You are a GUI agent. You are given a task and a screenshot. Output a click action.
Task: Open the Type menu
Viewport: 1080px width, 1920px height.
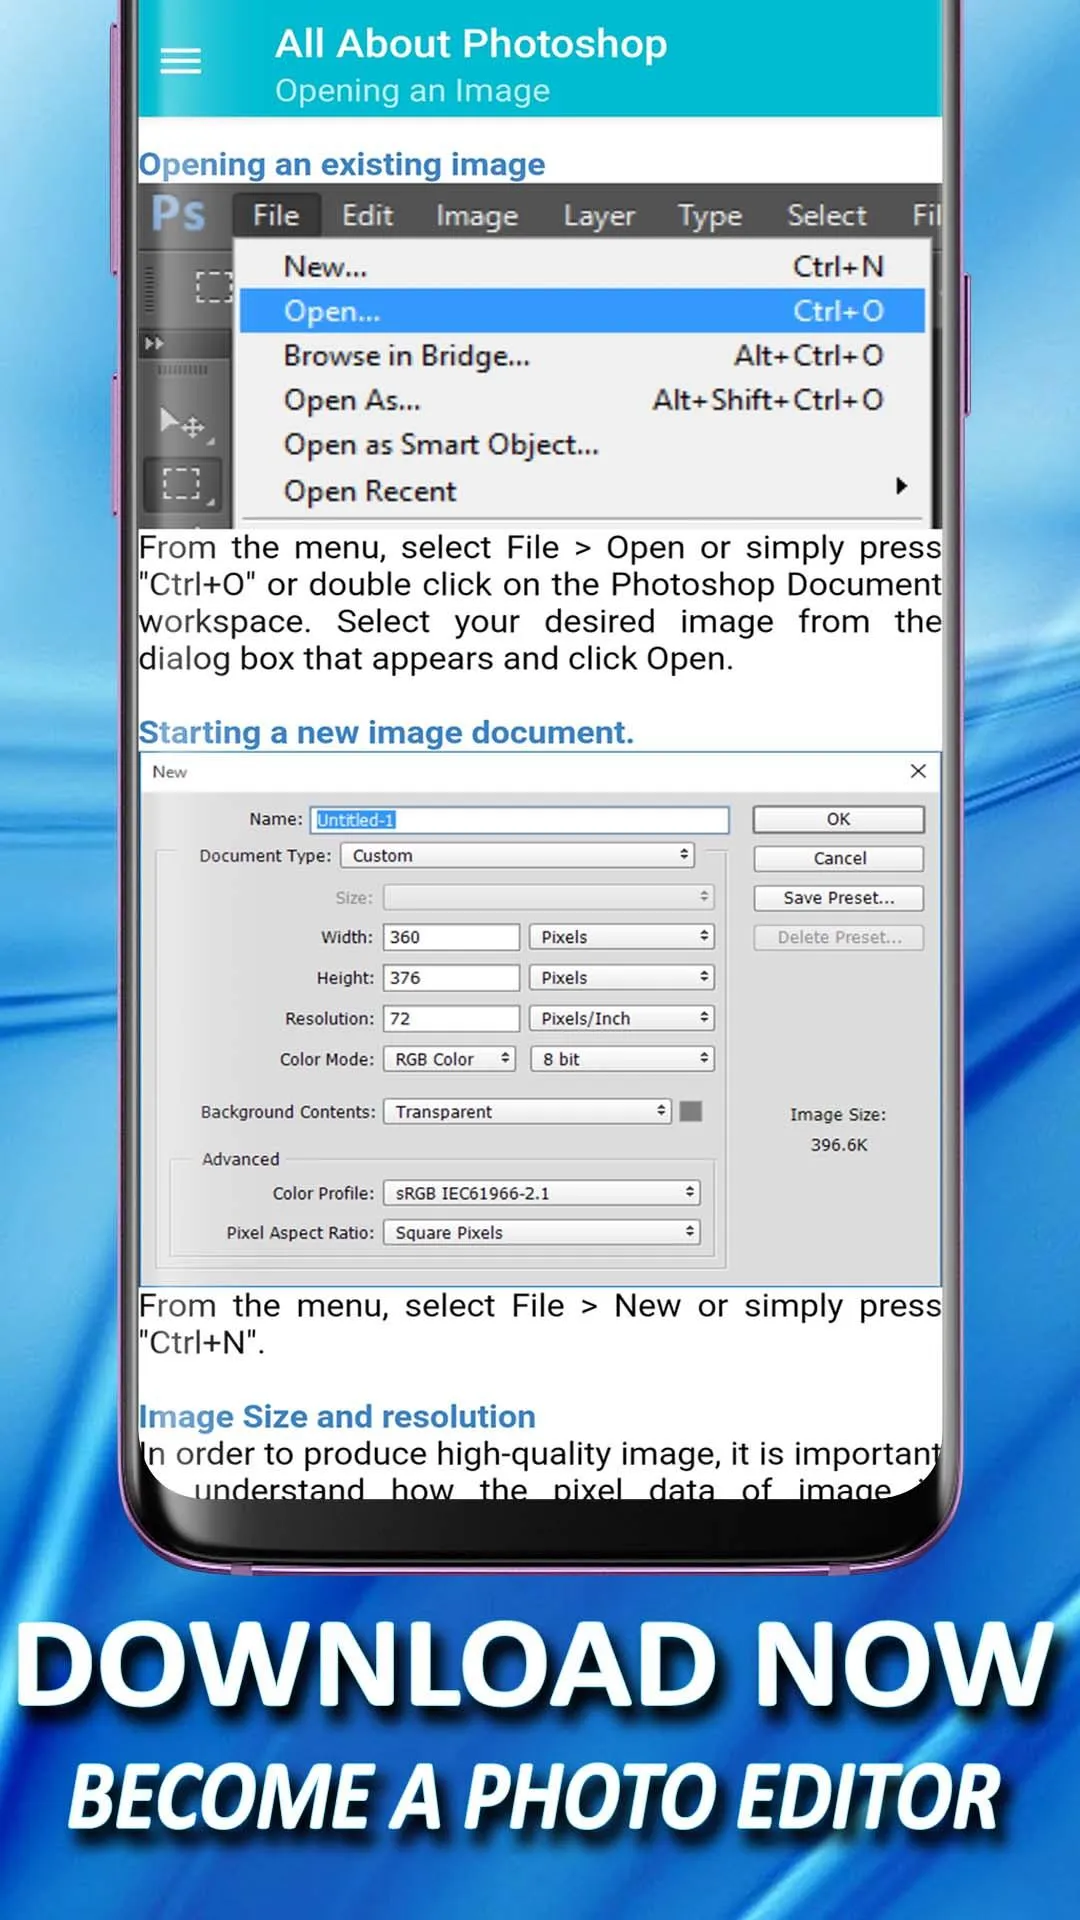710,216
